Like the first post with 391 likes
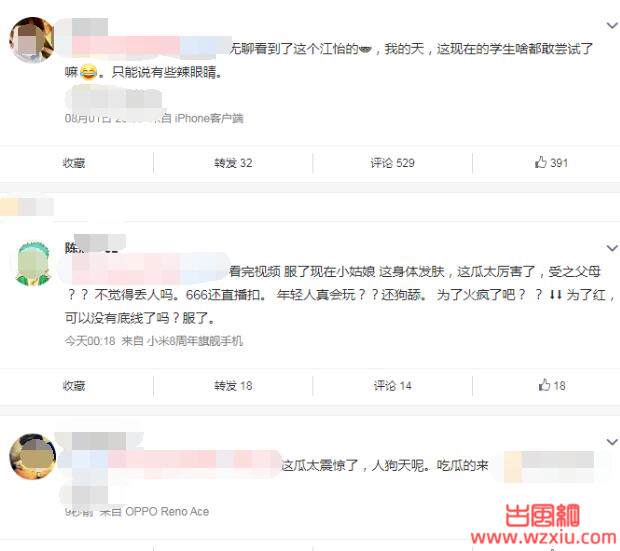The width and height of the screenshot is (620, 551). (x=551, y=163)
